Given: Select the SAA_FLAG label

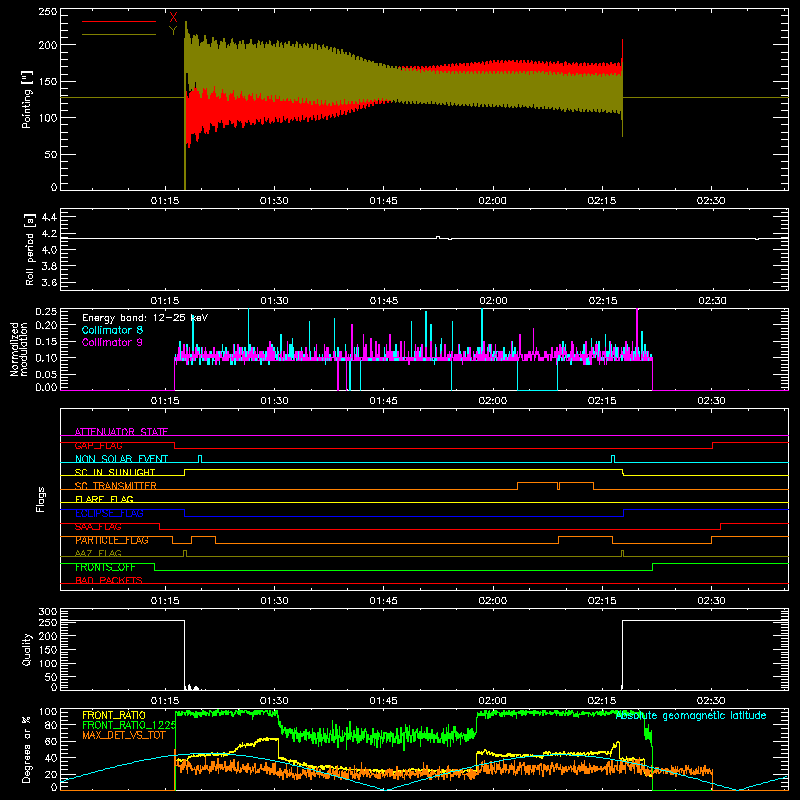Looking at the screenshot, I should (98, 527).
